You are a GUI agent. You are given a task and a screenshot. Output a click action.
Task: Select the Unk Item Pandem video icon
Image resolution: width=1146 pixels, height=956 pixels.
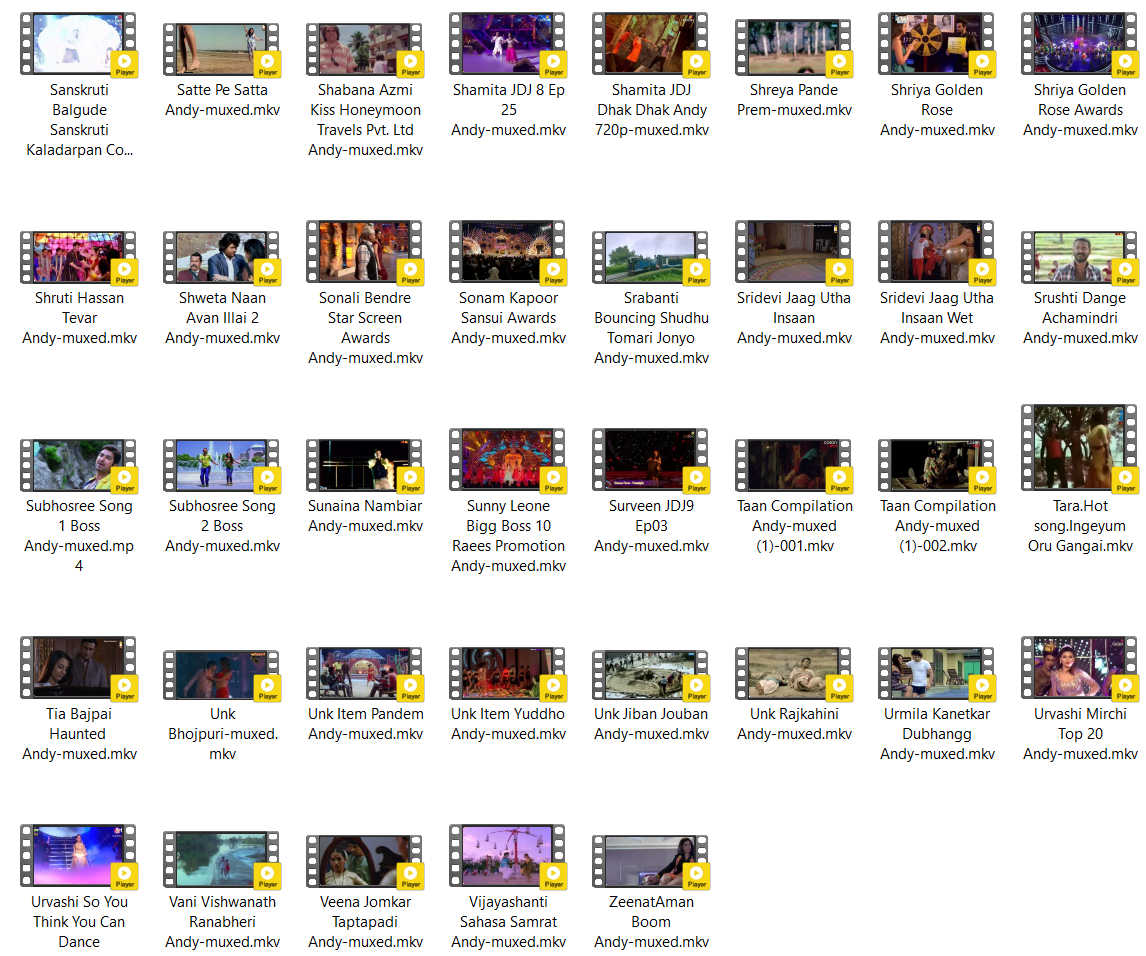point(365,673)
